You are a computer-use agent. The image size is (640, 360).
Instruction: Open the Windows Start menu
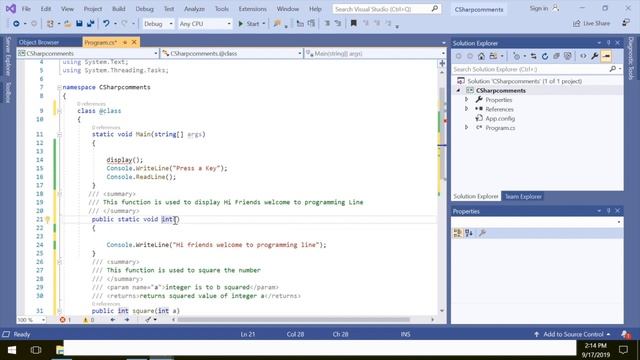coord(12,350)
